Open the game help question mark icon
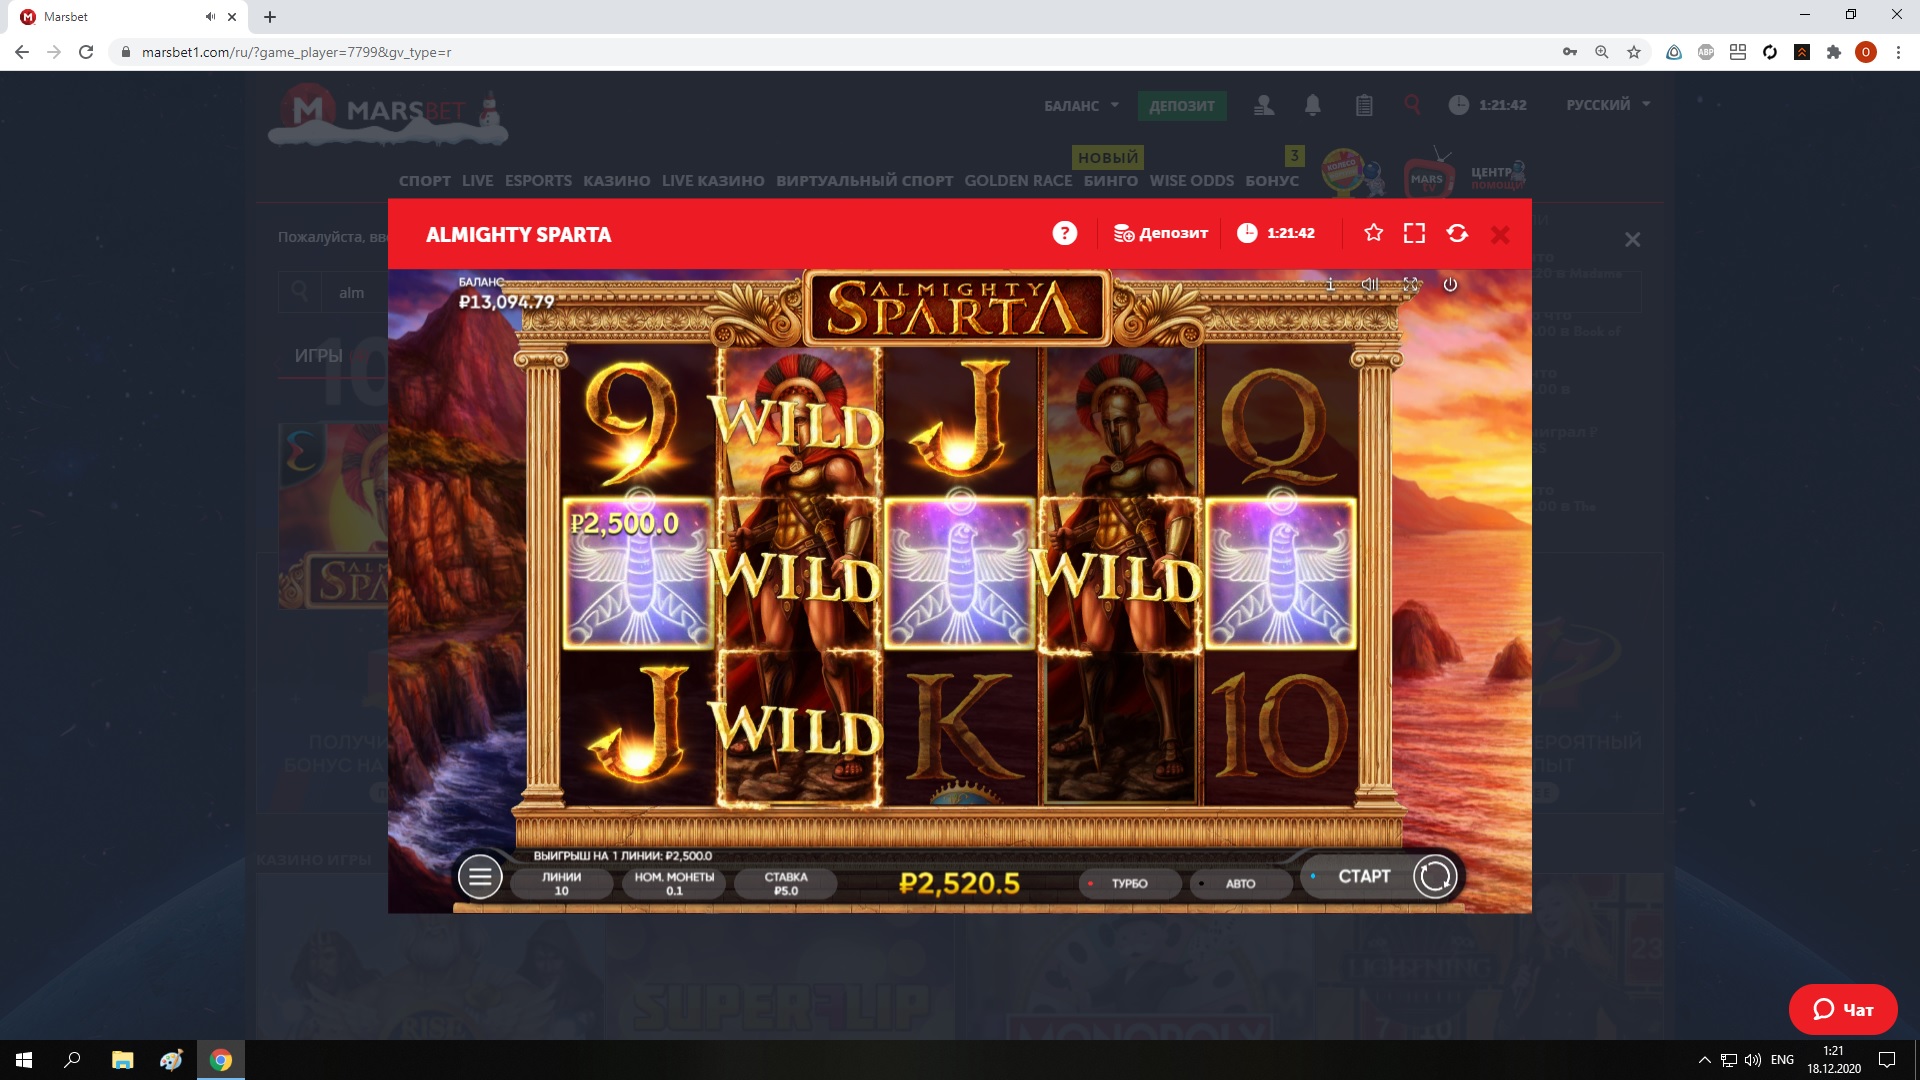The image size is (1920, 1080). tap(1065, 233)
